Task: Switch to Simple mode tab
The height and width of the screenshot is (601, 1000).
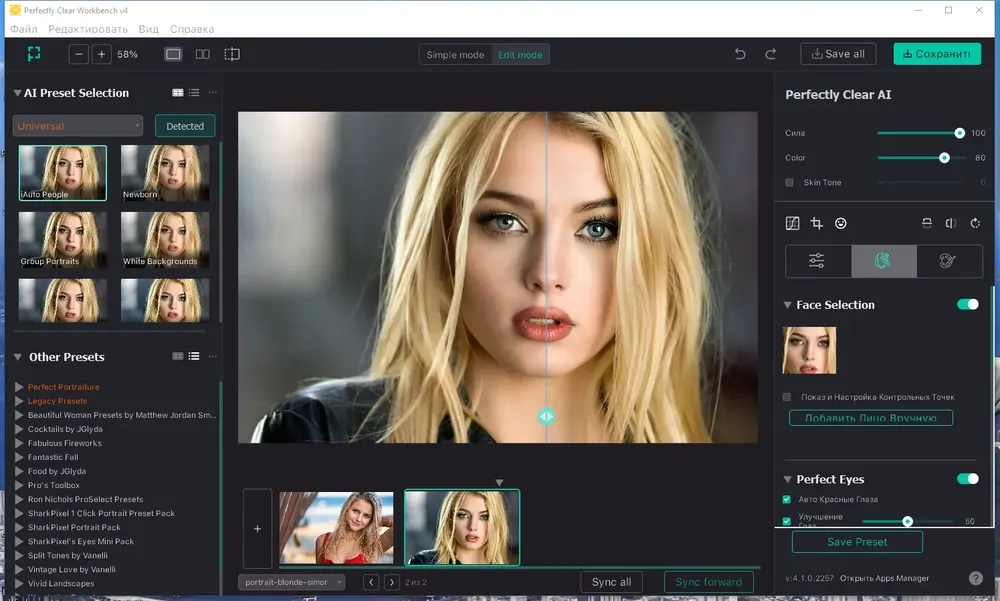Action: point(455,55)
